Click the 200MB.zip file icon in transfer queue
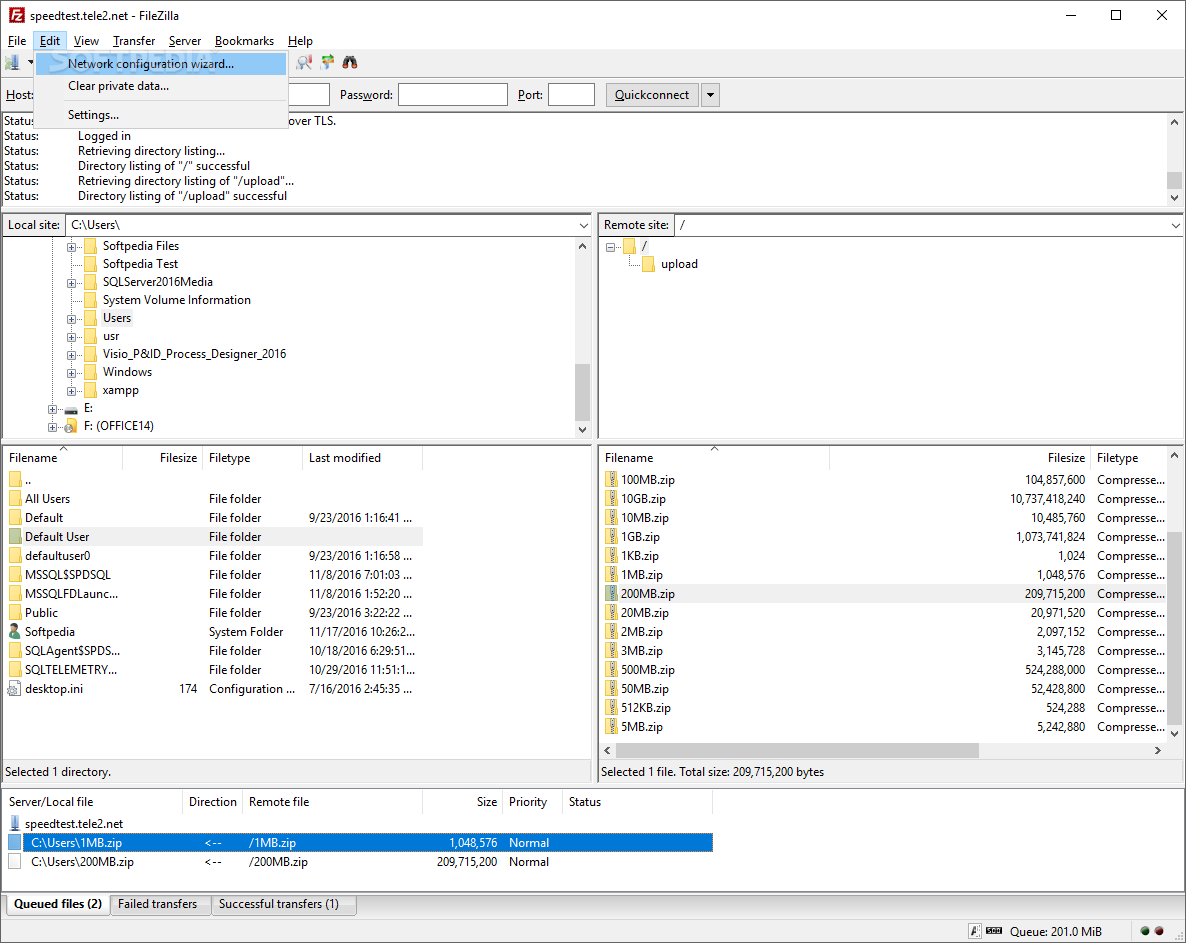This screenshot has width=1186, height=943. pos(14,861)
